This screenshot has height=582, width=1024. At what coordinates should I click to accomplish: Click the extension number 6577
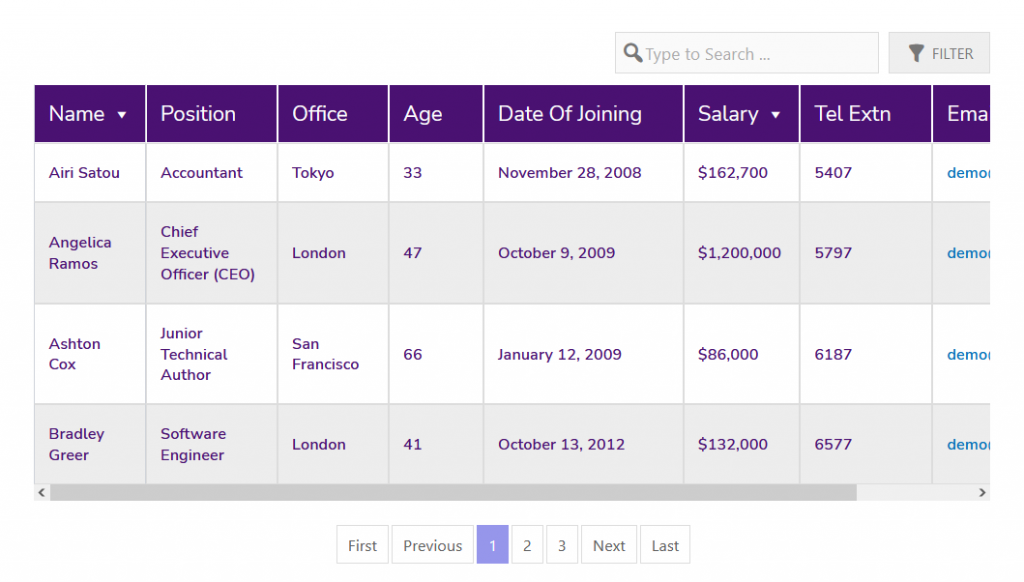click(833, 444)
